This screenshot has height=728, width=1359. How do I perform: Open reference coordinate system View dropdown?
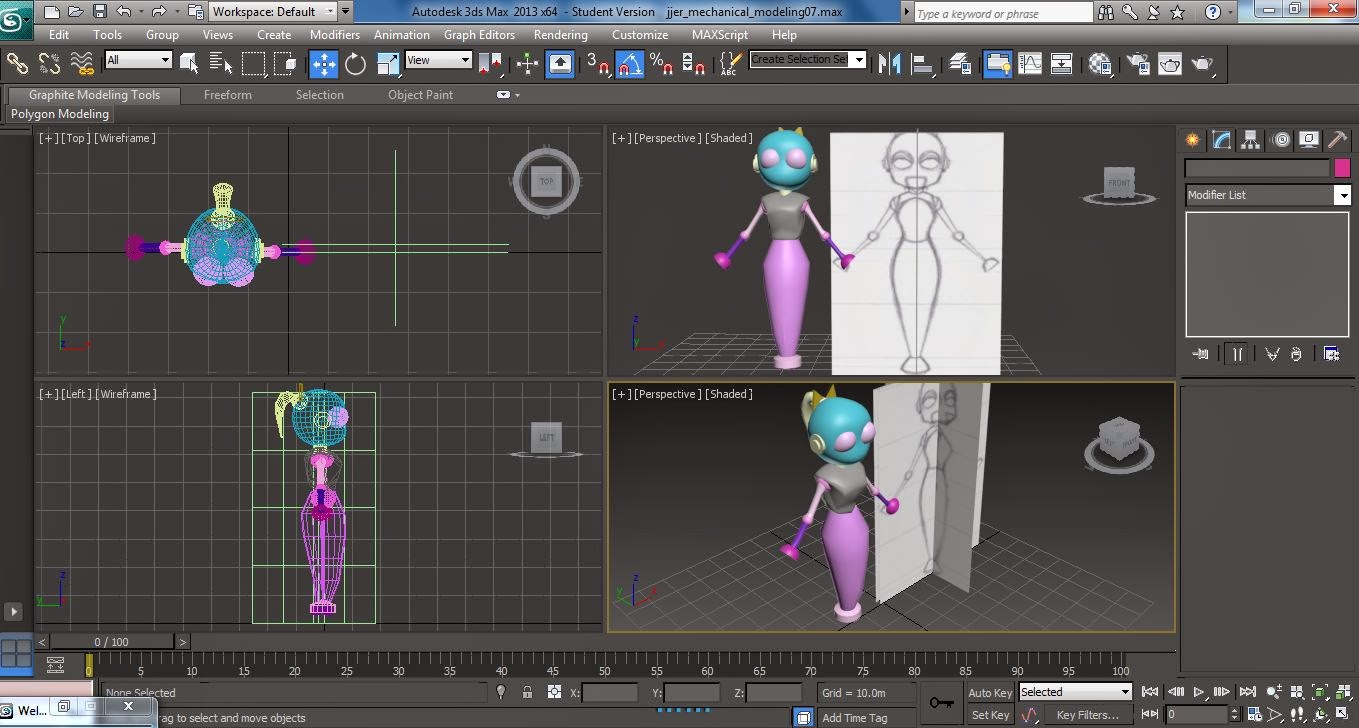(438, 60)
